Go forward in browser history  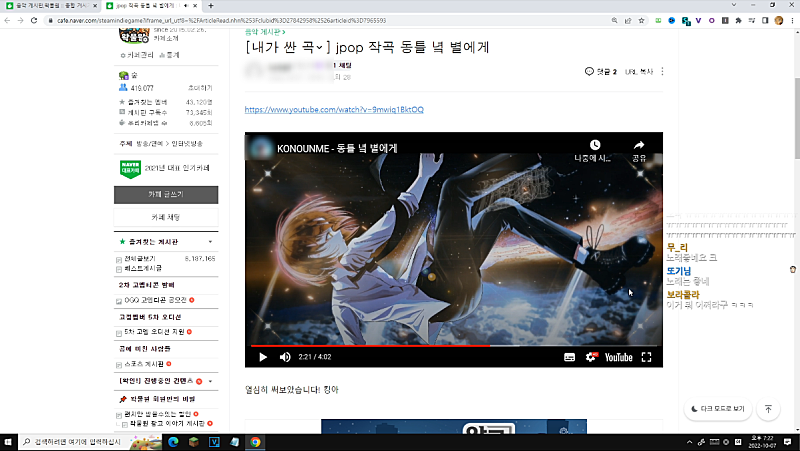20,20
